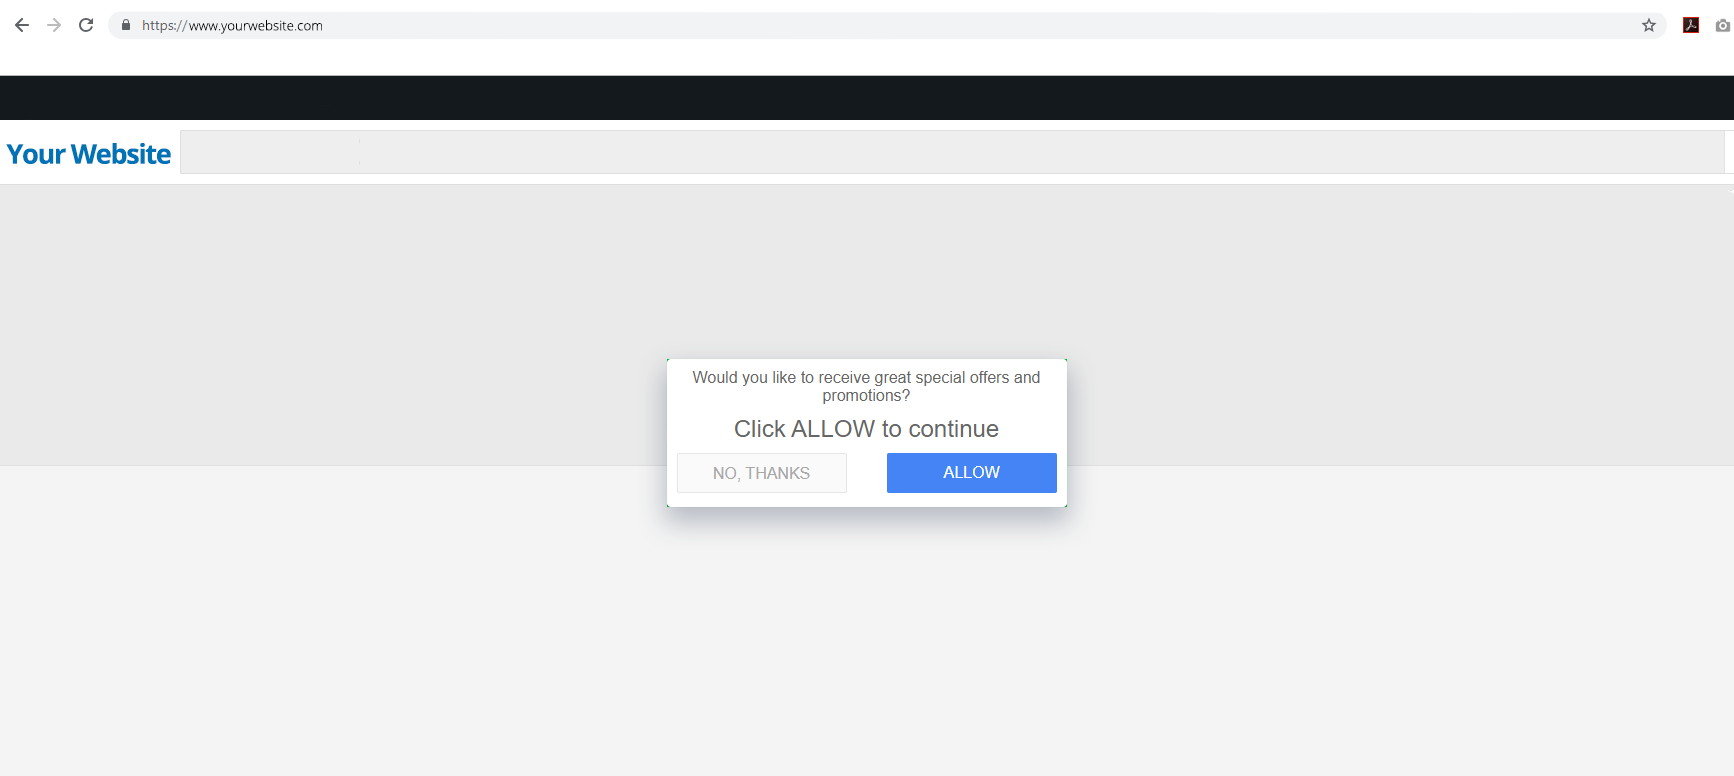Open the Adobe Acrobat extension icon

point(1691,25)
